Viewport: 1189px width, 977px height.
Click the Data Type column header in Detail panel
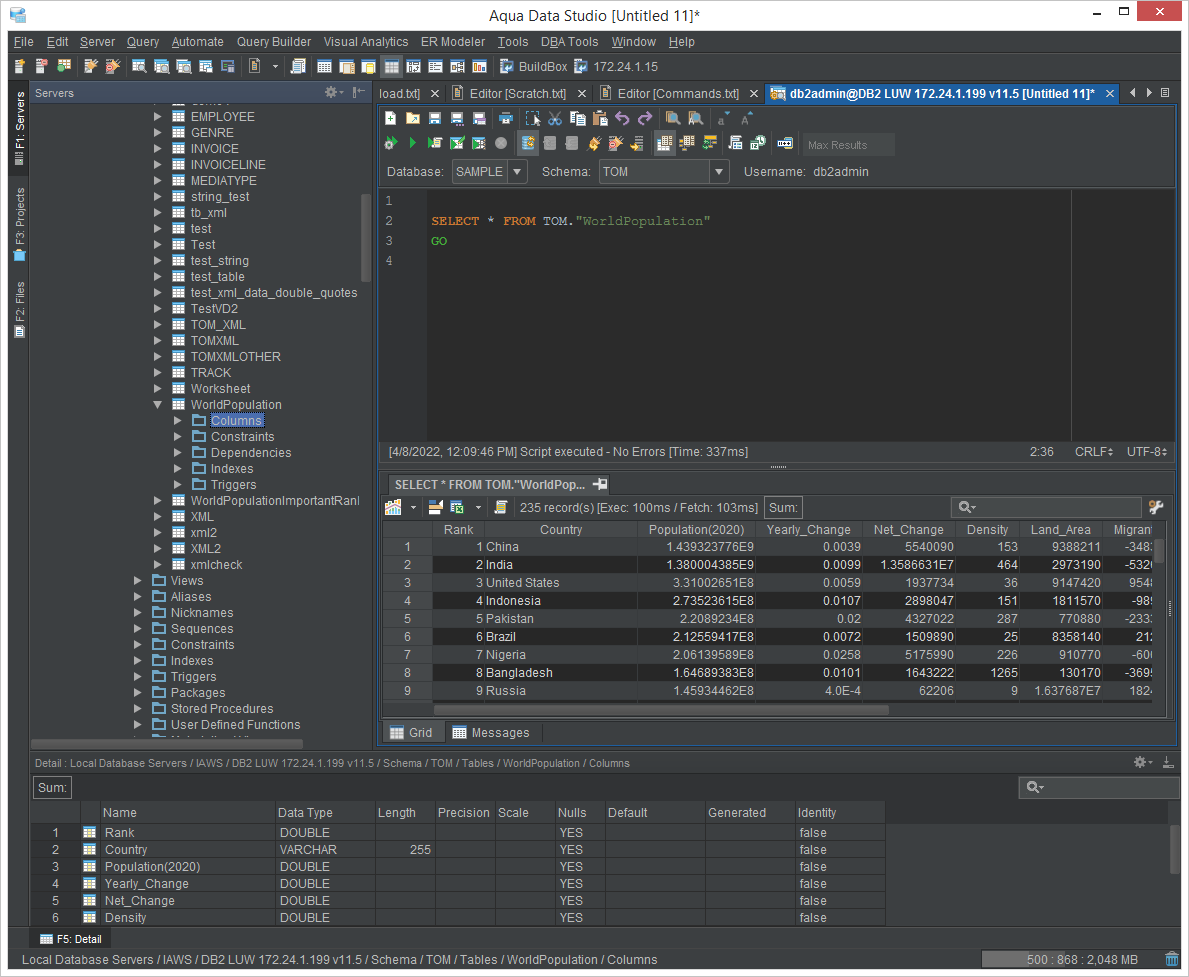click(325, 812)
